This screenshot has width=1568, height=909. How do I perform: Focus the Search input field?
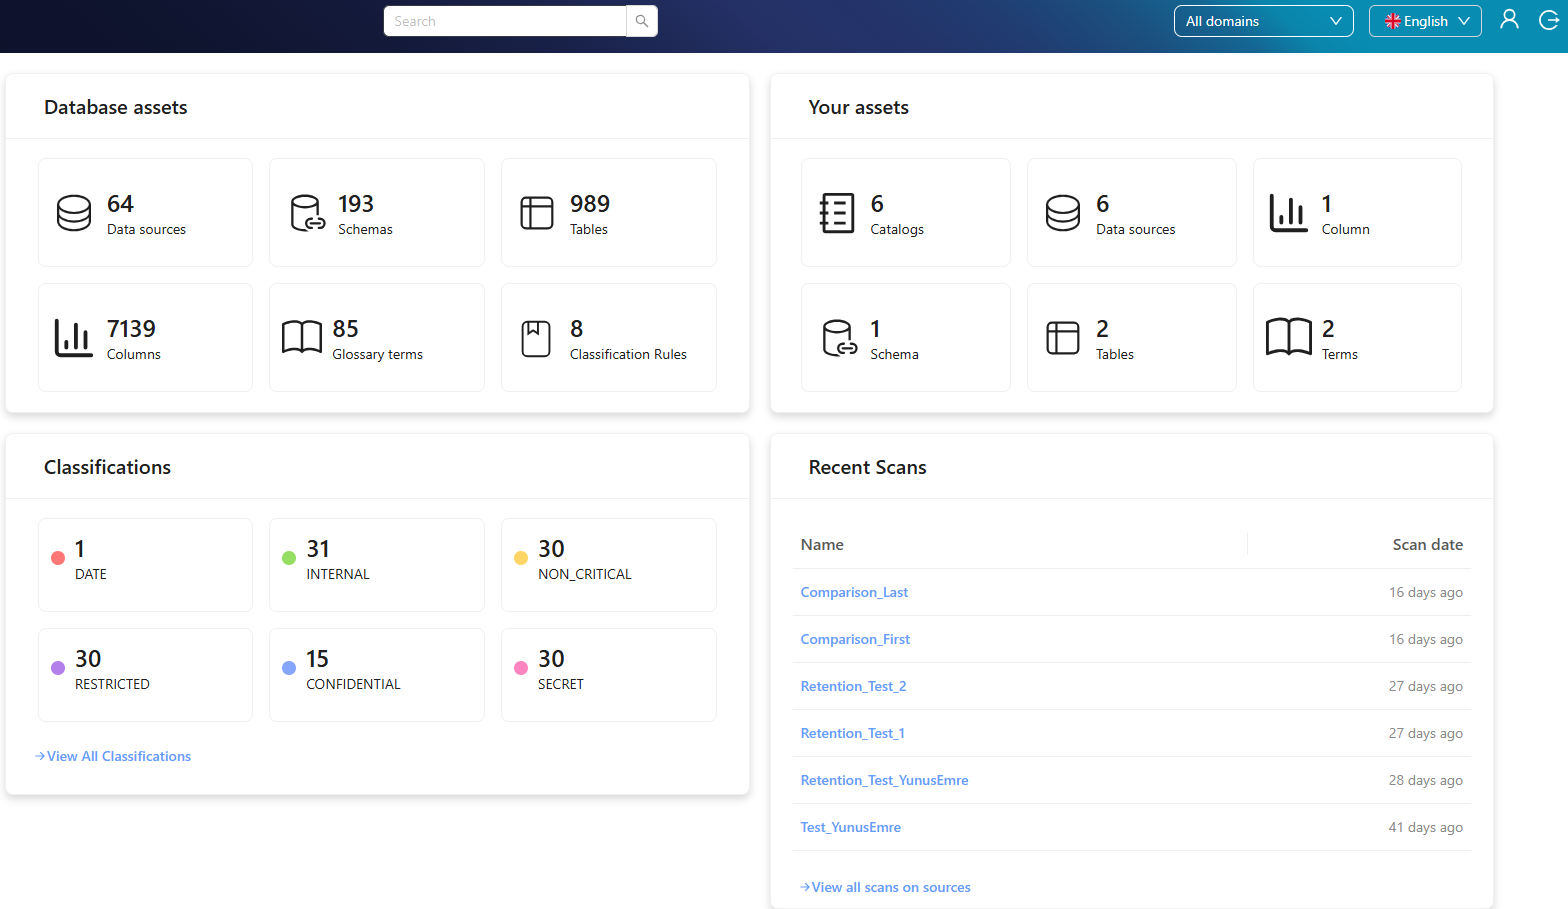[505, 21]
